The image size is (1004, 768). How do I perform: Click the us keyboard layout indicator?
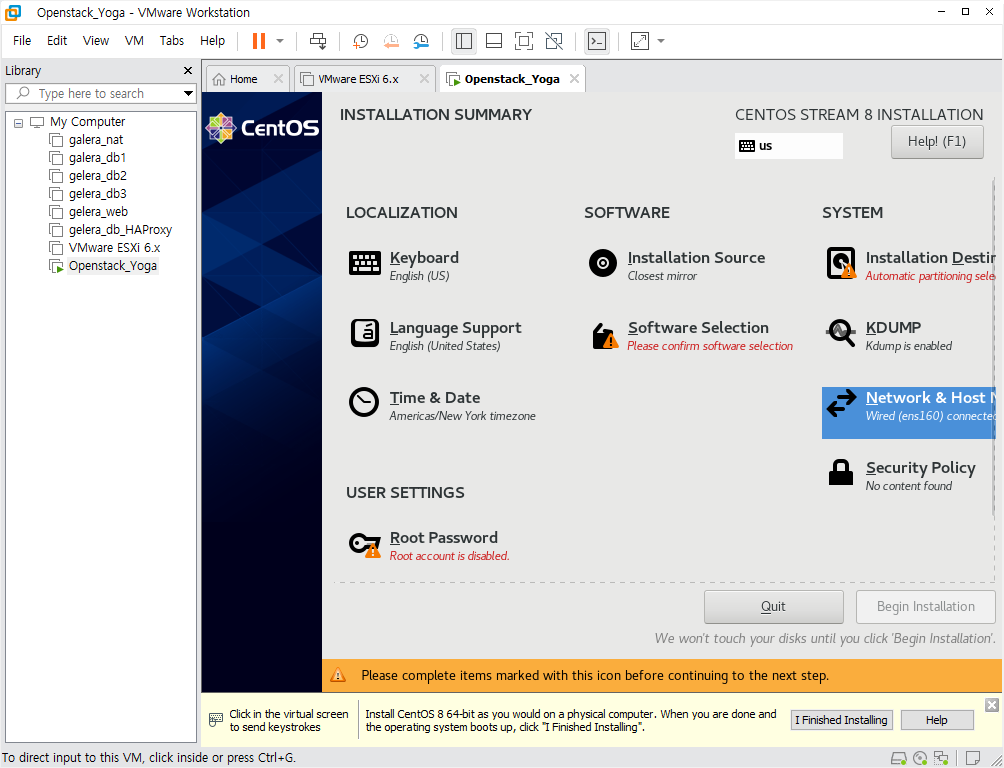tap(788, 145)
